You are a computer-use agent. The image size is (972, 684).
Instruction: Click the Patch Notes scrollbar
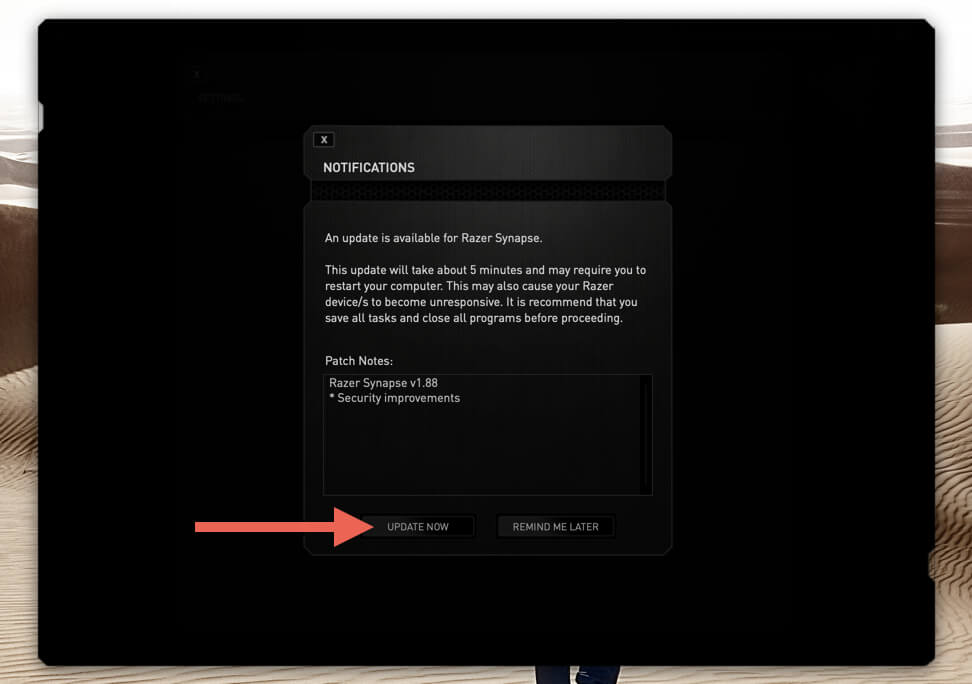(x=645, y=434)
